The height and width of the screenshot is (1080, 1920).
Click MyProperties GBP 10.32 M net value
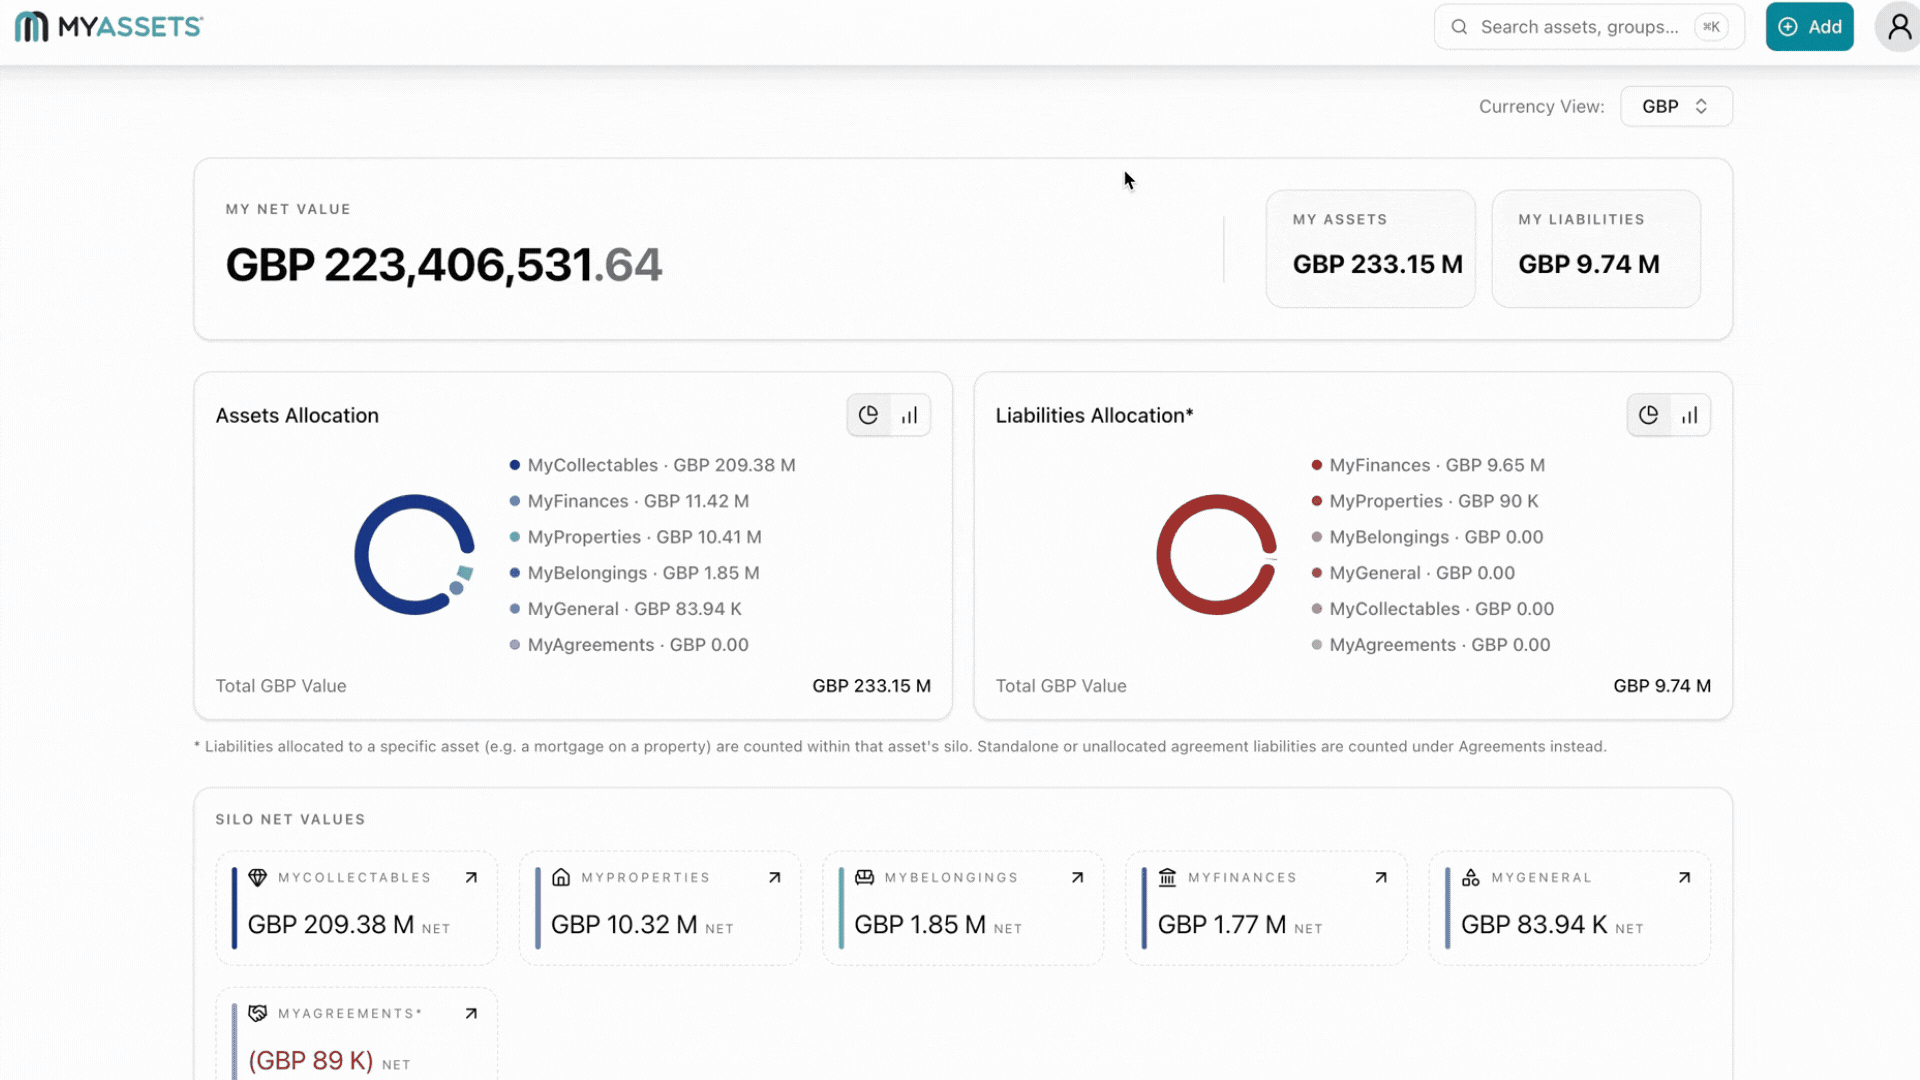pos(624,924)
